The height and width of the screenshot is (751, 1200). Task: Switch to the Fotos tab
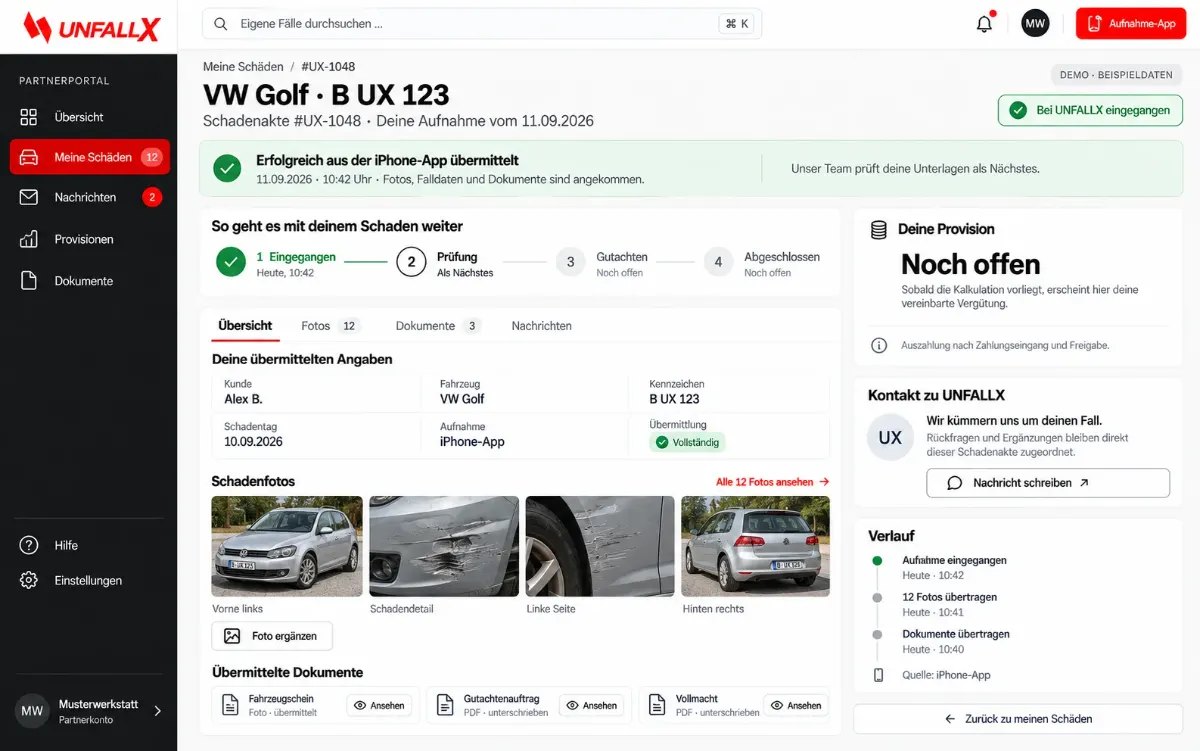coord(330,326)
